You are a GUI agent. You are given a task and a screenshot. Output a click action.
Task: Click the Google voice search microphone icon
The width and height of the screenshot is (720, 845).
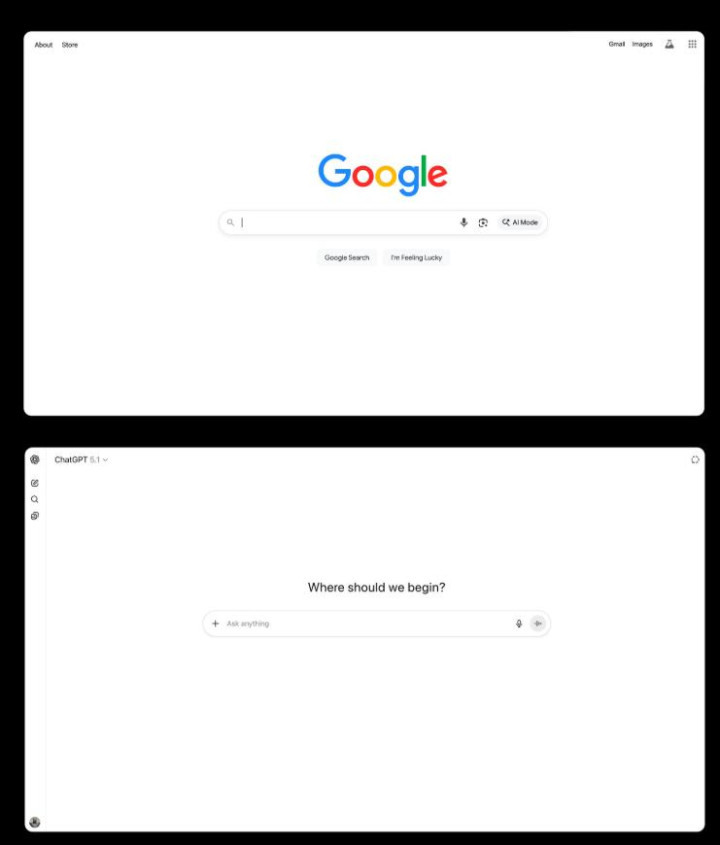(x=463, y=223)
